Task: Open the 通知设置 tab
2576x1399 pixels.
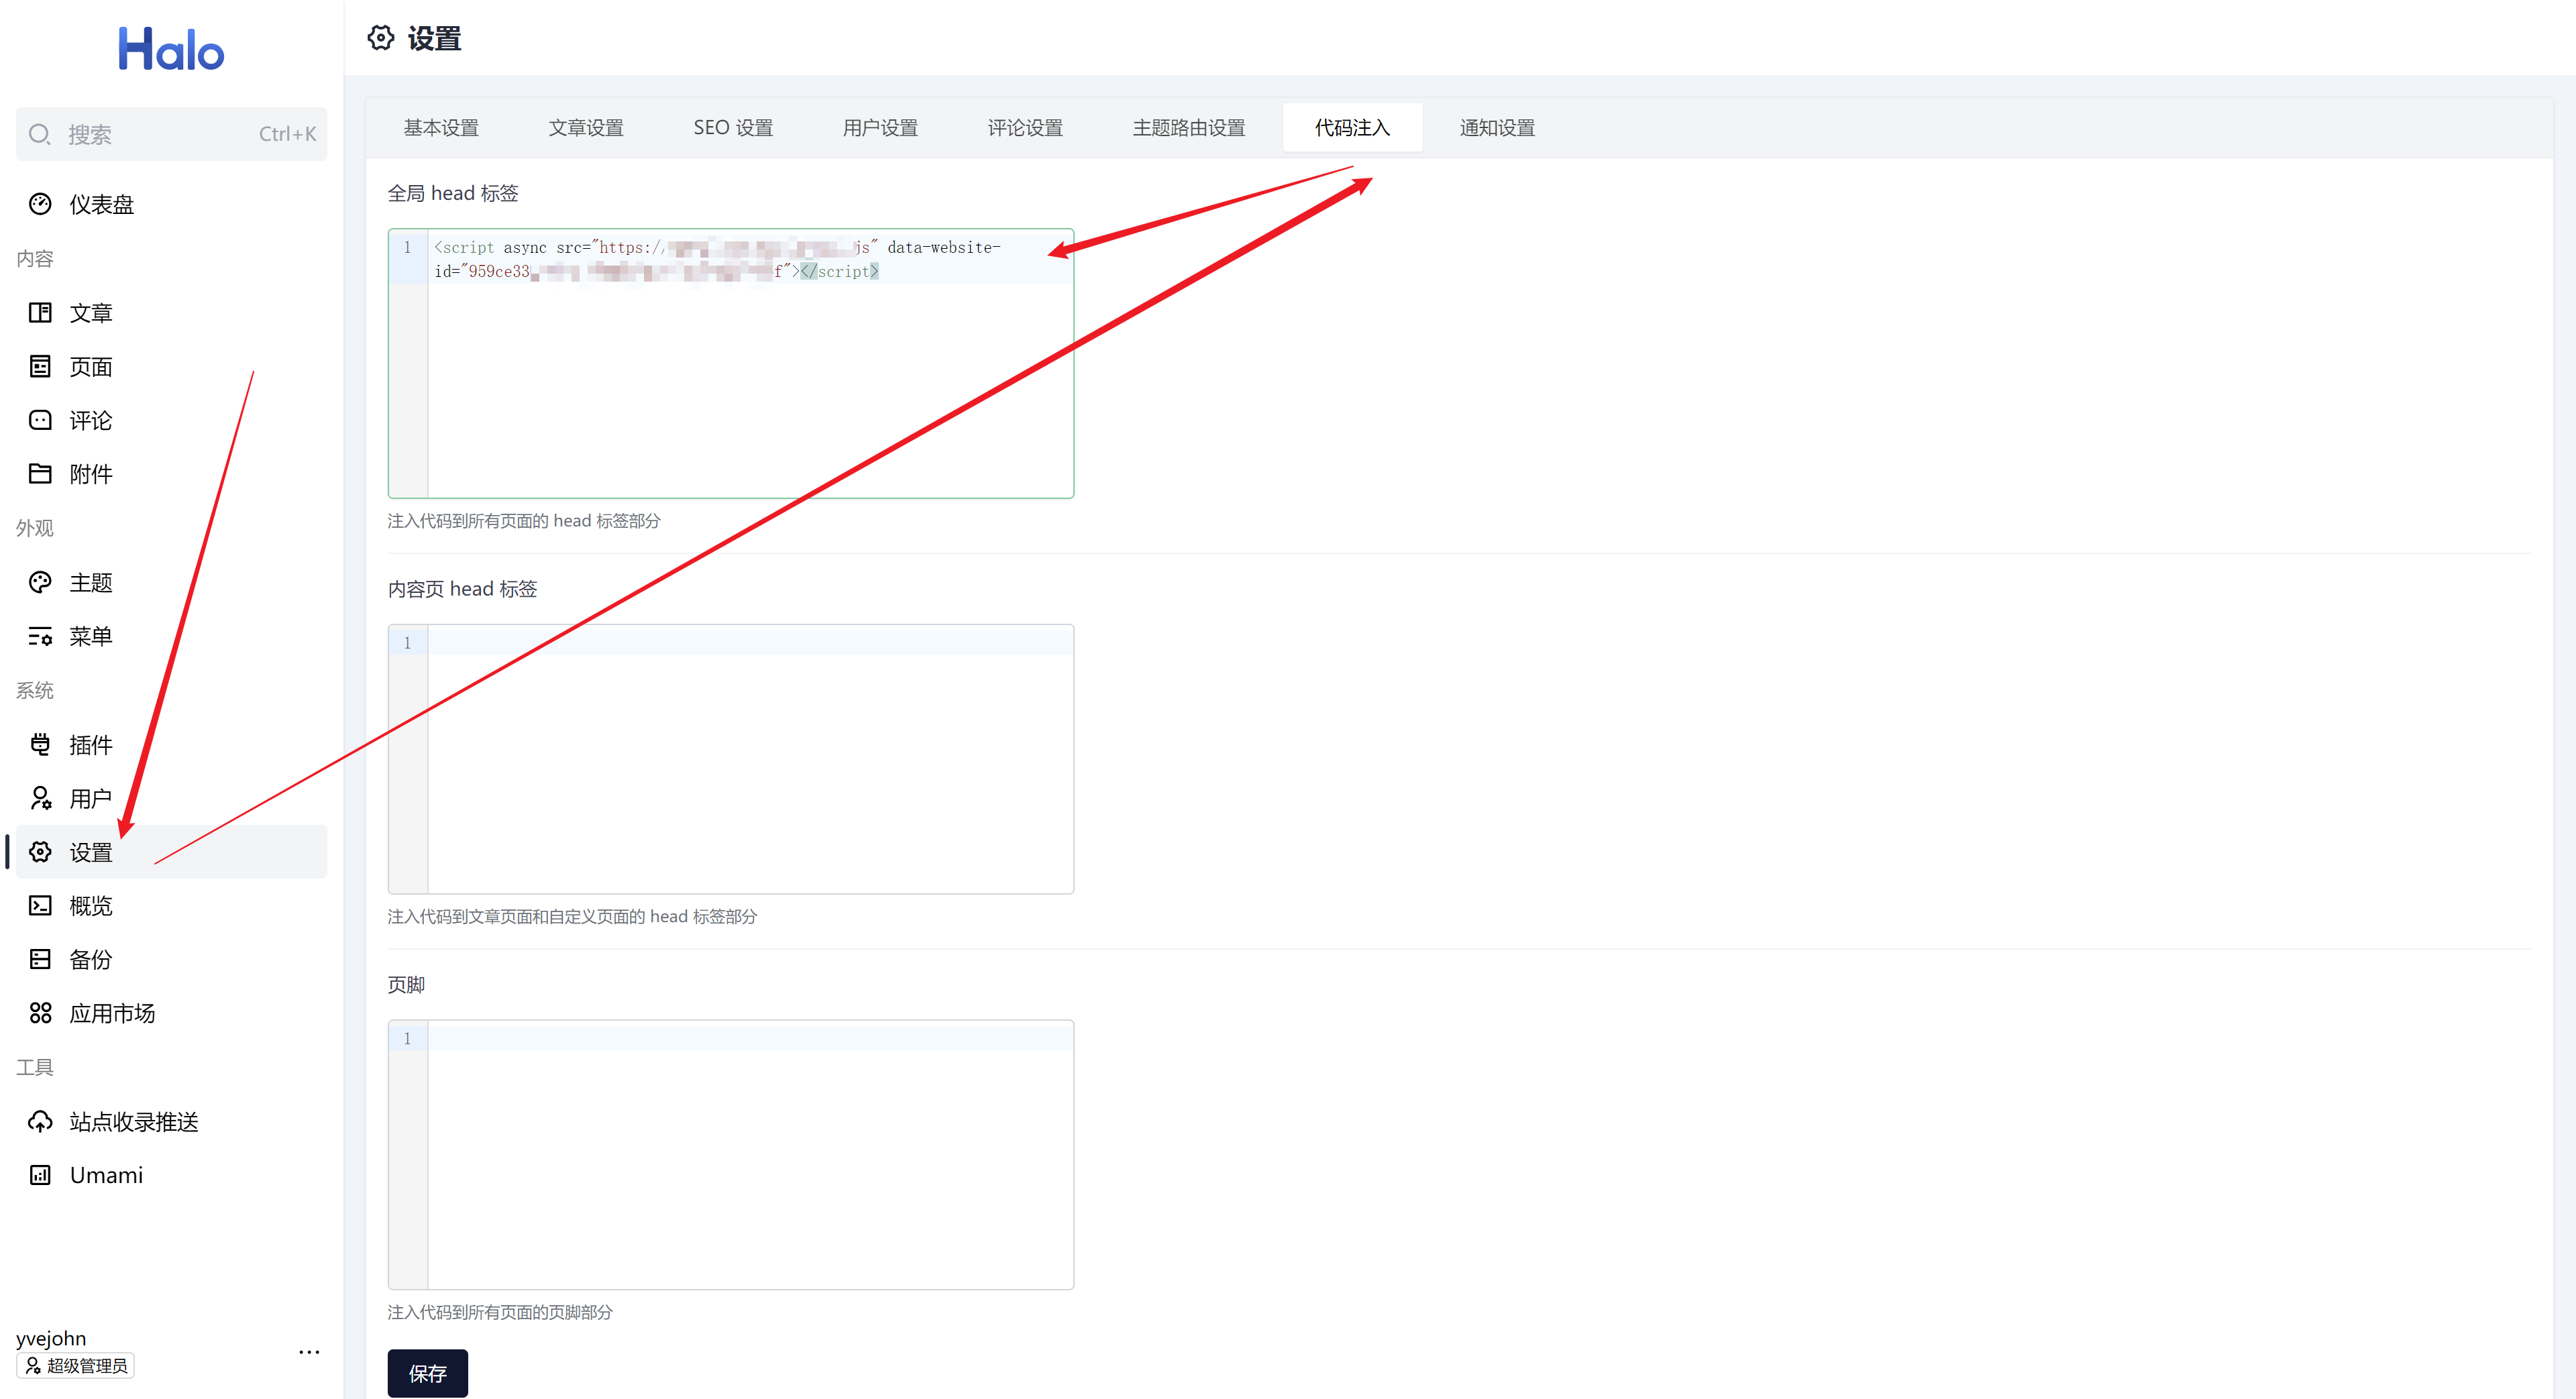Action: [x=1496, y=128]
